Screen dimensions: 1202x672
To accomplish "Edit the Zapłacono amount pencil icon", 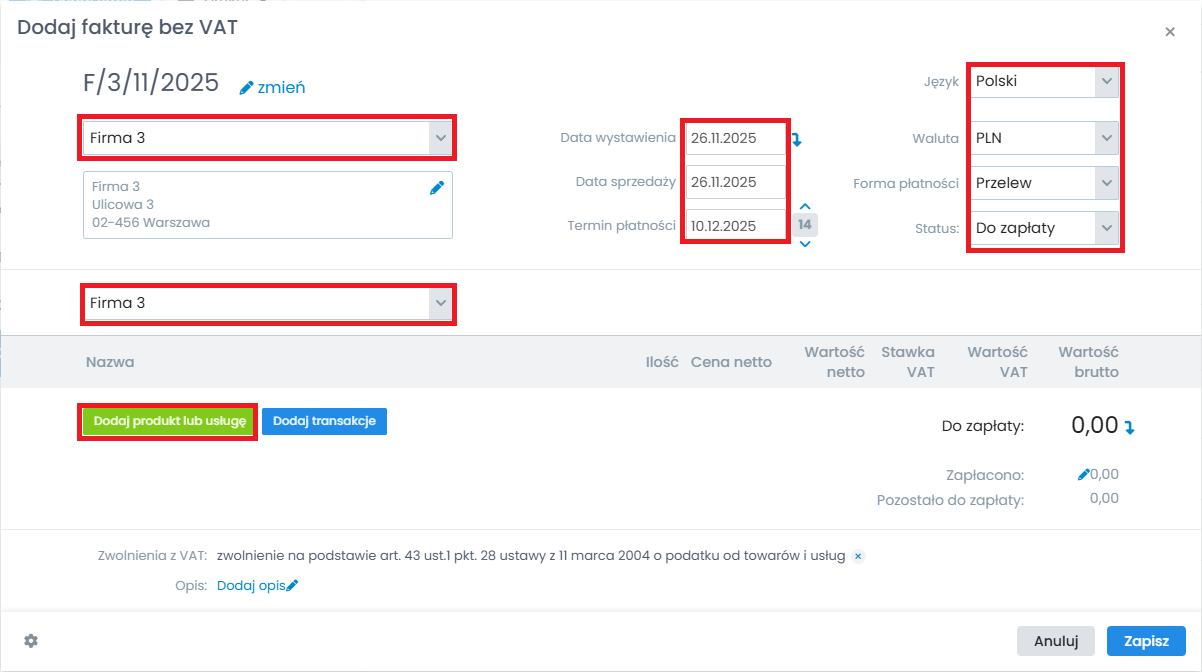I will pos(1083,475).
